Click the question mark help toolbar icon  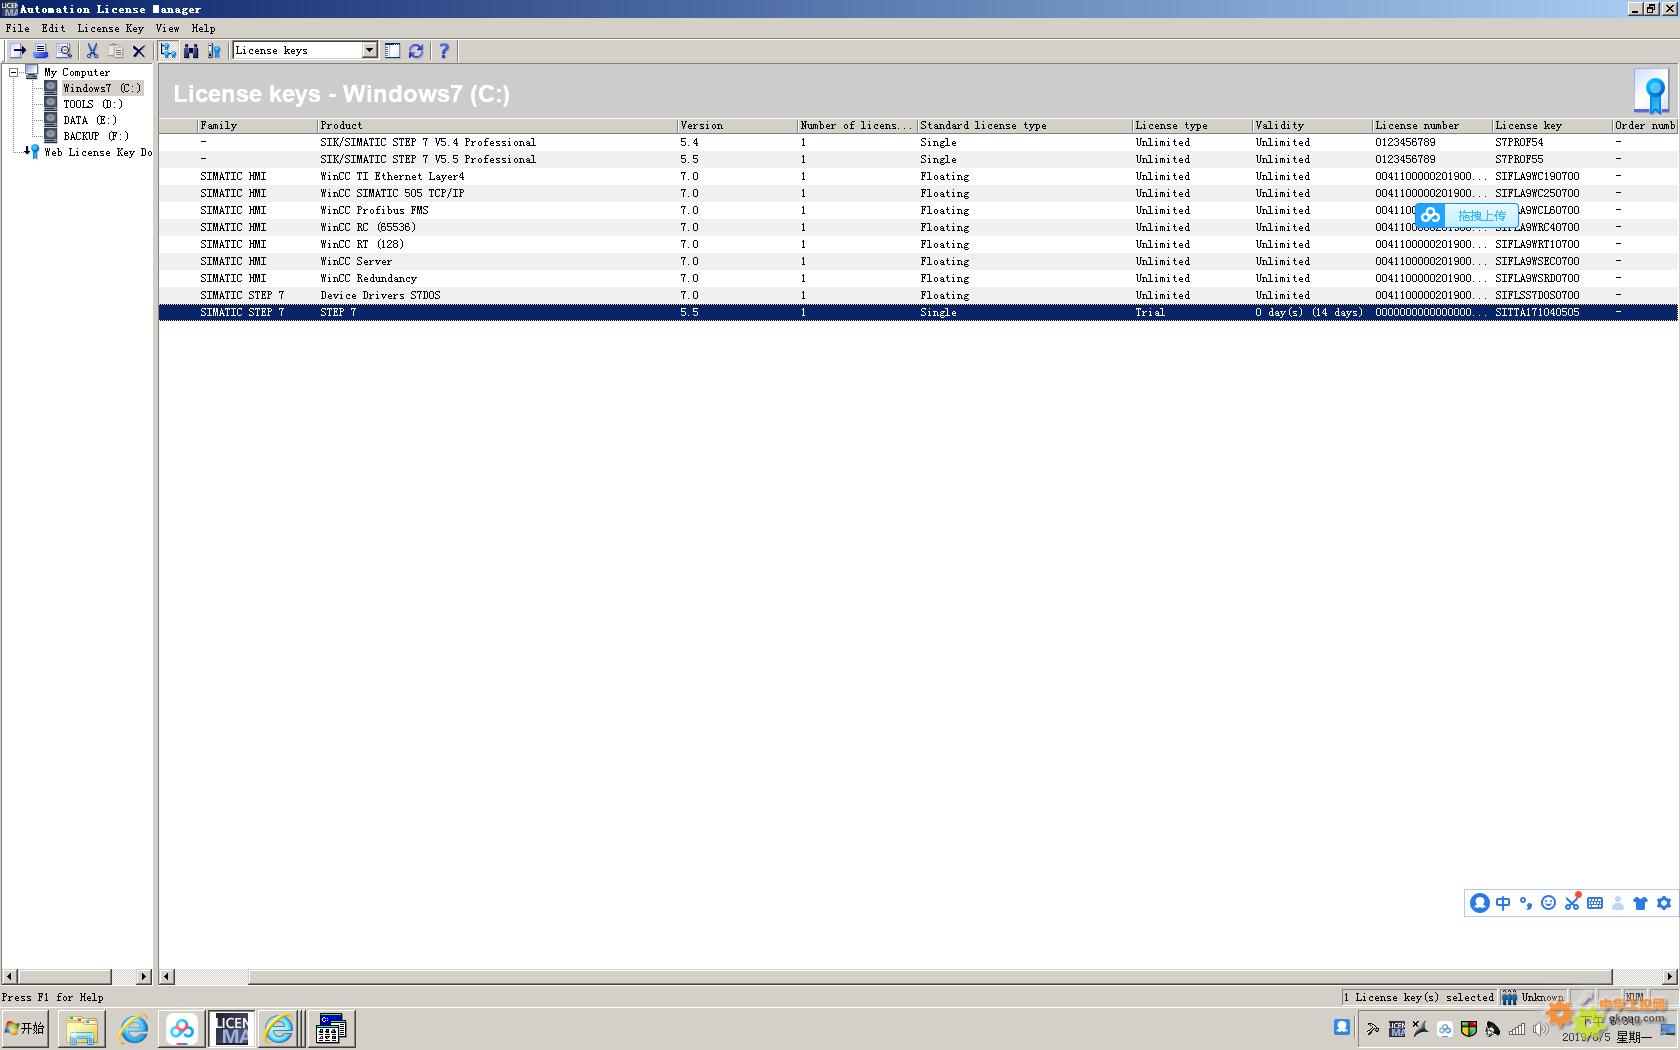(x=444, y=50)
